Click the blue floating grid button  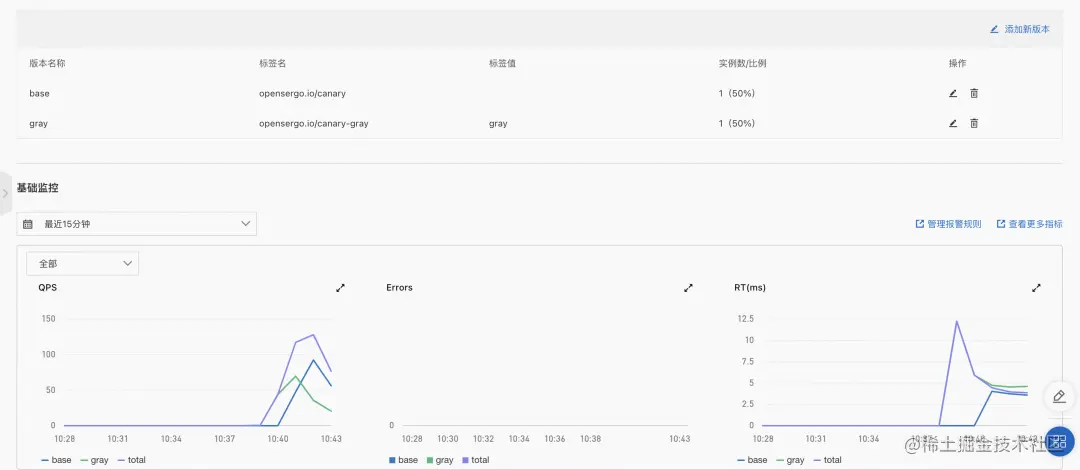click(1060, 442)
